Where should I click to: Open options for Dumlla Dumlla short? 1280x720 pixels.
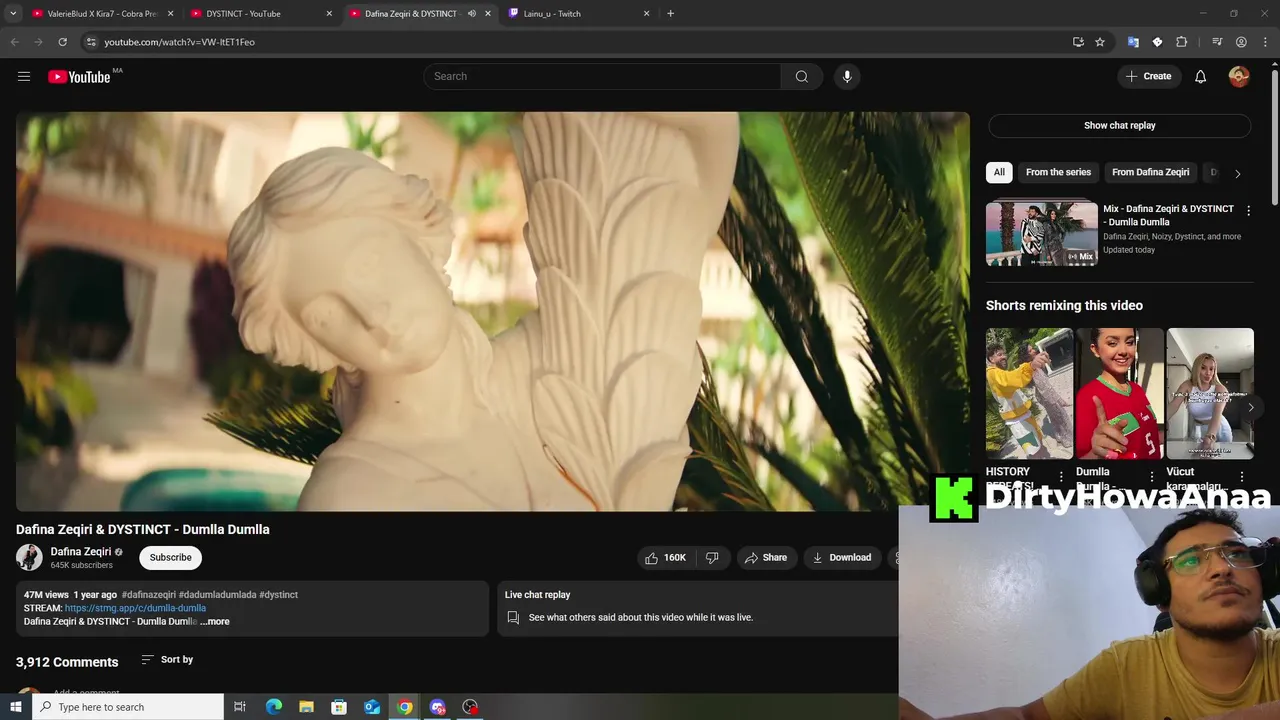click(x=1151, y=477)
